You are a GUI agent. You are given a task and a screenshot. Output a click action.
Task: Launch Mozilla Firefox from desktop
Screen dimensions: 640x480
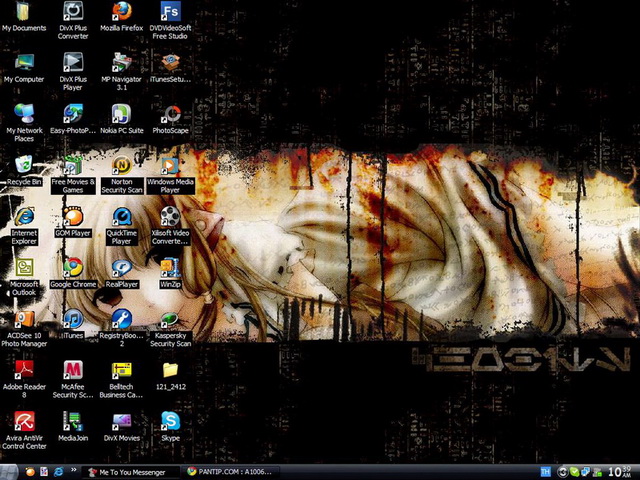(x=122, y=11)
